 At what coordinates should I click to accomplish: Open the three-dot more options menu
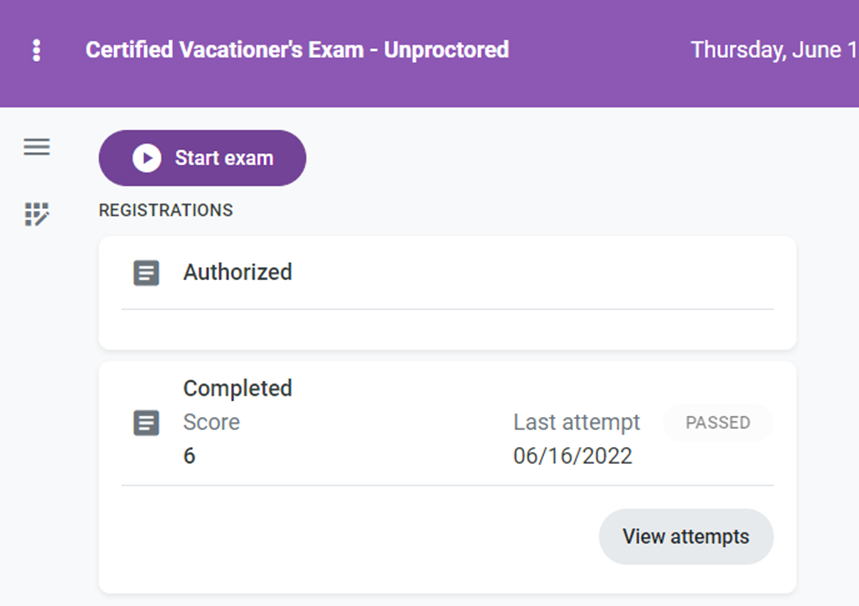pyautogui.click(x=36, y=50)
